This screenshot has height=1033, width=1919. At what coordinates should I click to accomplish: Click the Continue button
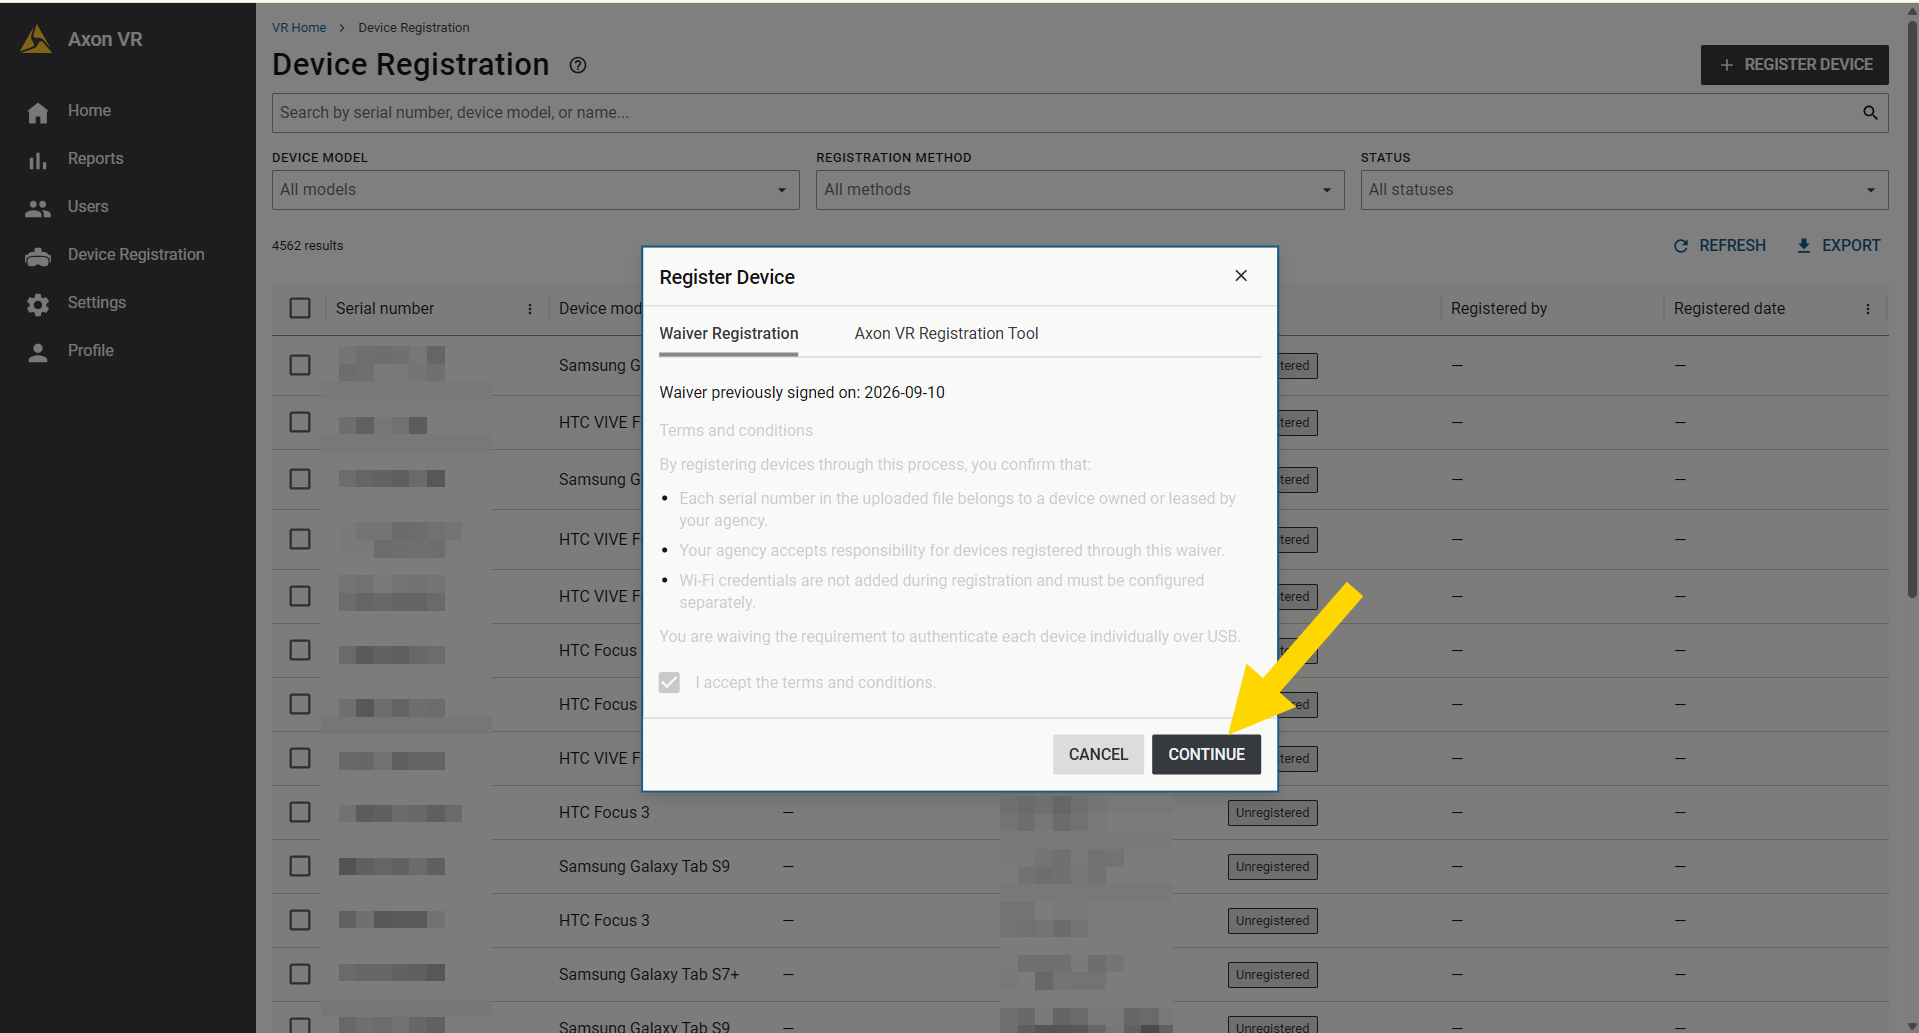pos(1207,755)
